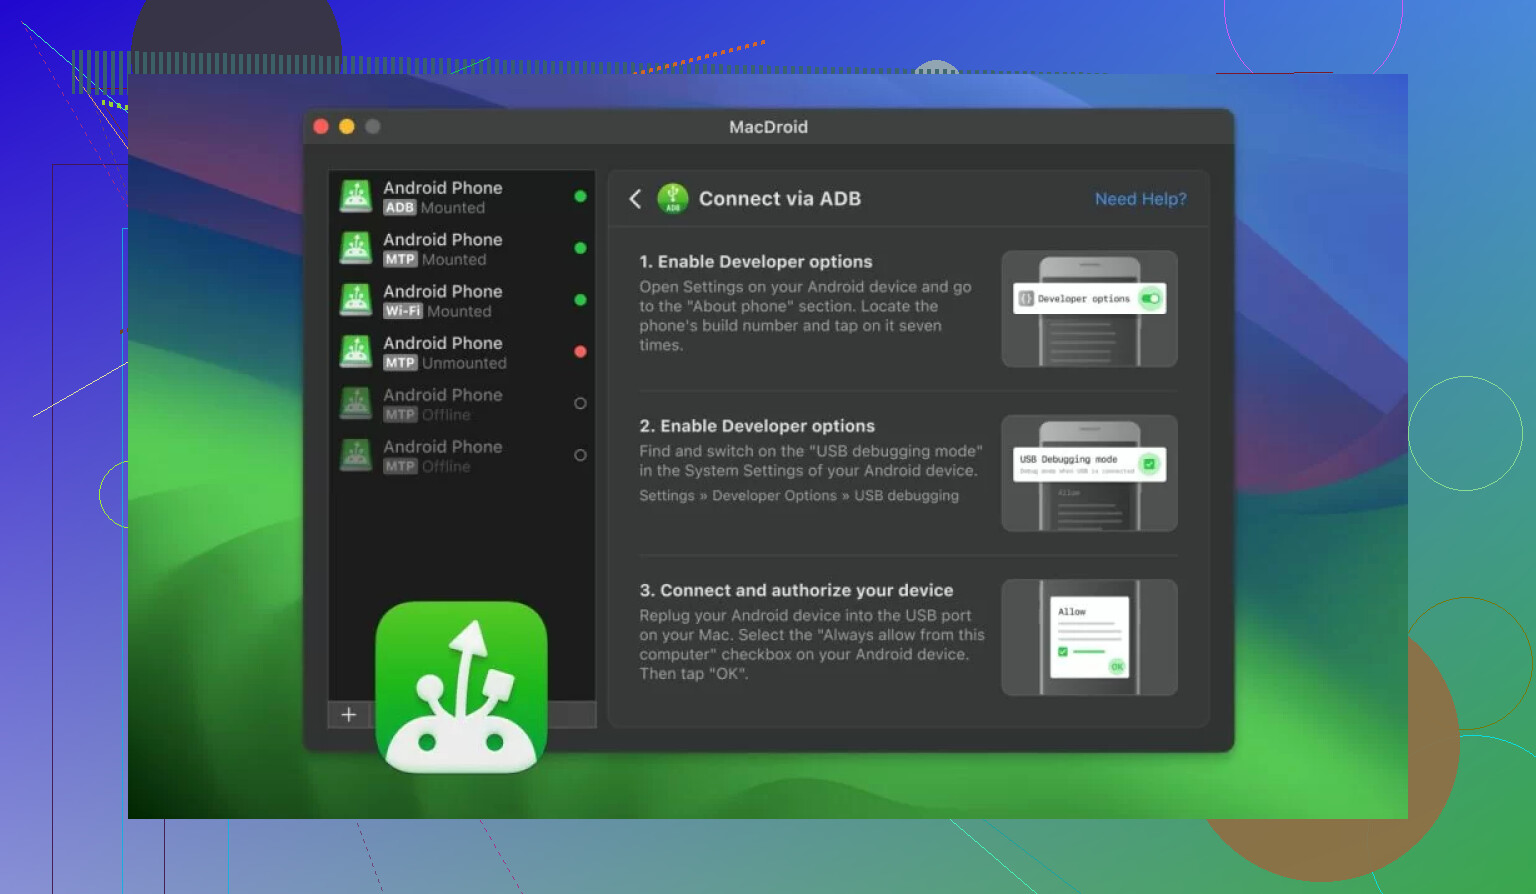1536x894 pixels.
Task: Click the device icon of ADB Mounted phone
Action: pos(356,196)
